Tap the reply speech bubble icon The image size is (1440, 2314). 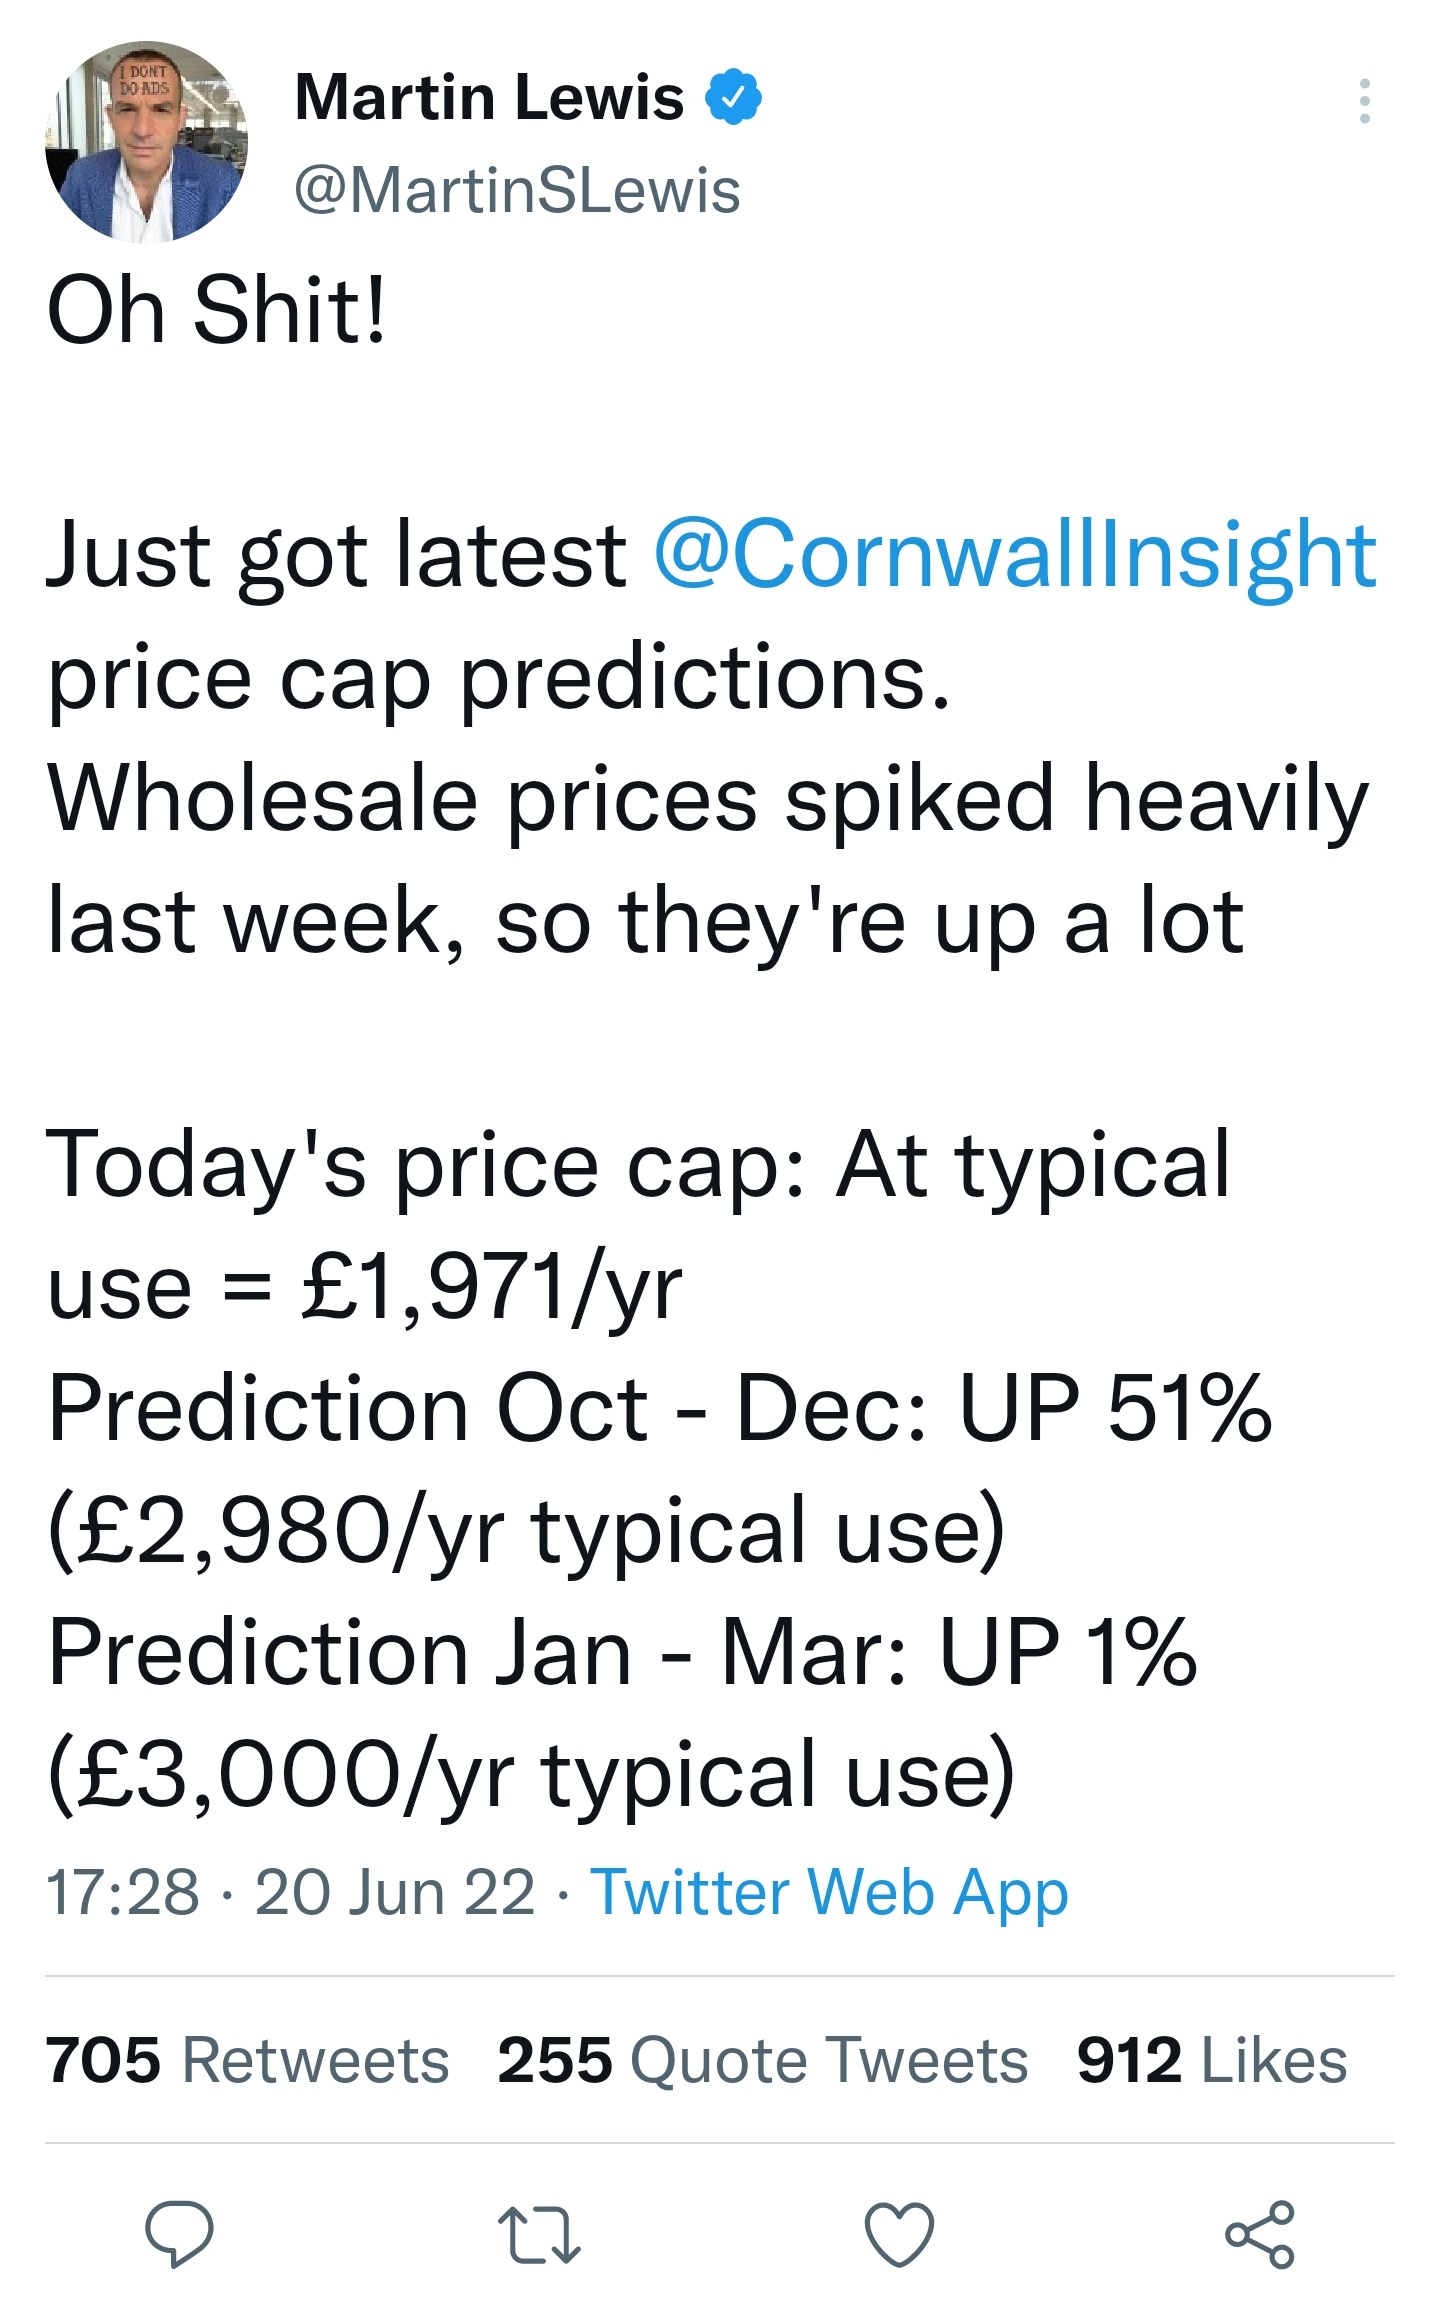click(179, 2233)
